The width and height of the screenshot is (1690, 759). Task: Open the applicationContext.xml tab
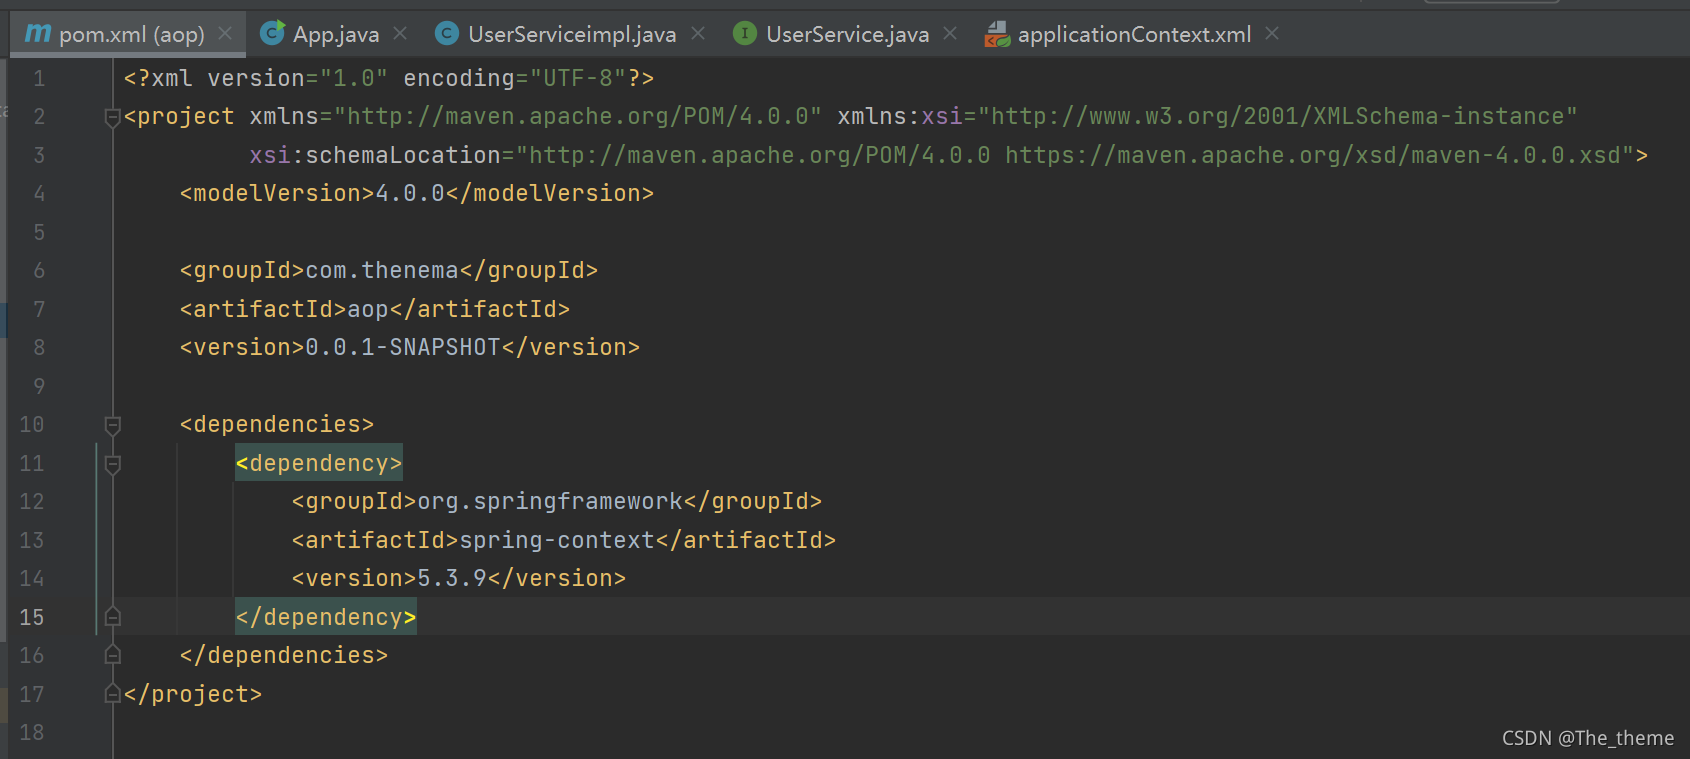1134,34
